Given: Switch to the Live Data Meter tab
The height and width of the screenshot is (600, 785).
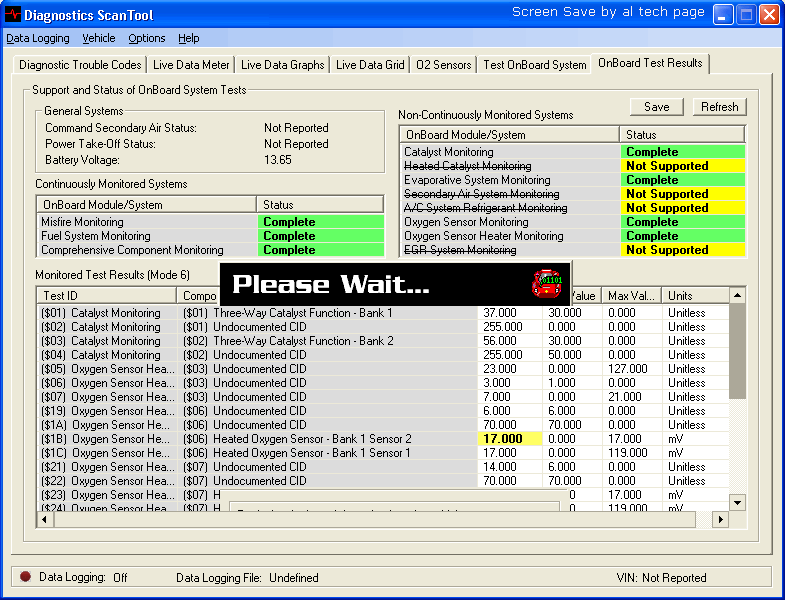Looking at the screenshot, I should click(x=191, y=65).
